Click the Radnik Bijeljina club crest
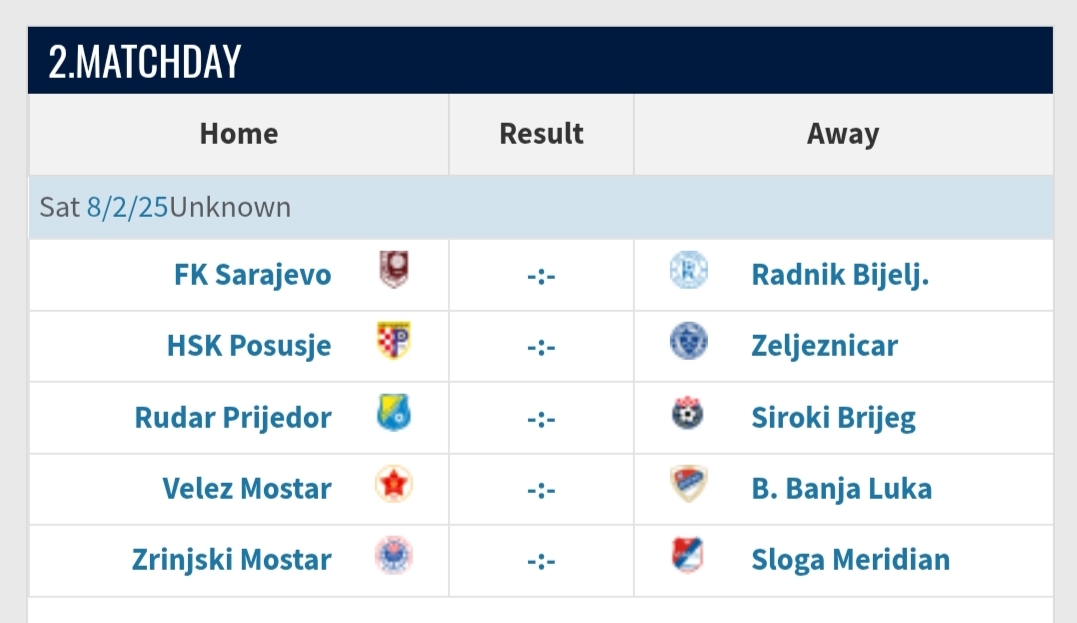 coord(688,270)
